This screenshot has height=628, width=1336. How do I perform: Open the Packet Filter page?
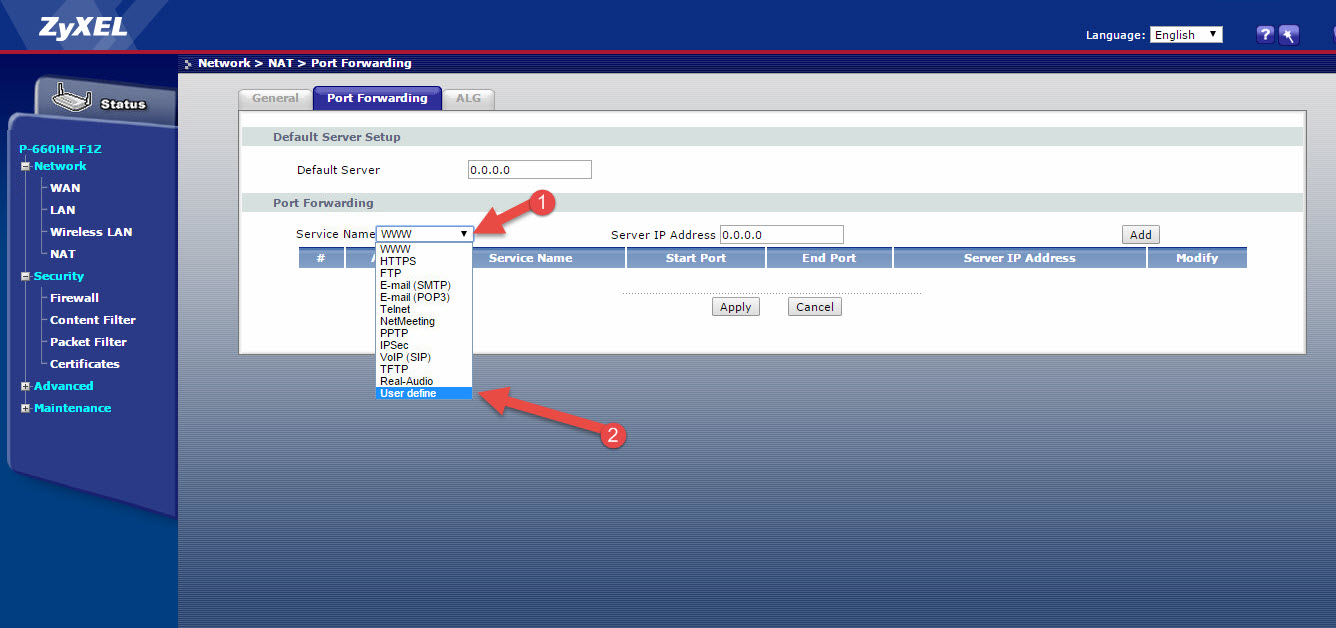(x=89, y=342)
